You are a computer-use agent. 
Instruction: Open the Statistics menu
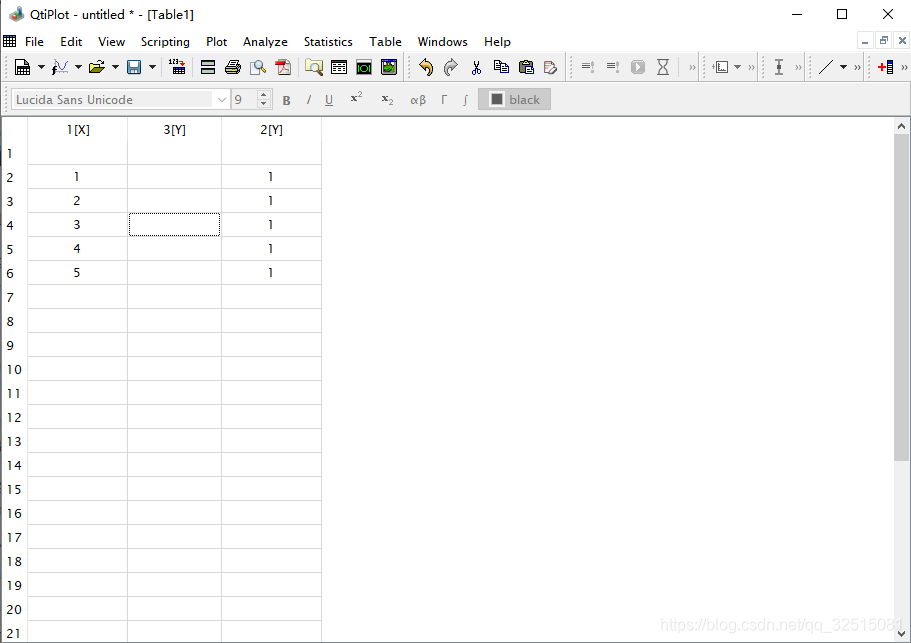click(328, 42)
